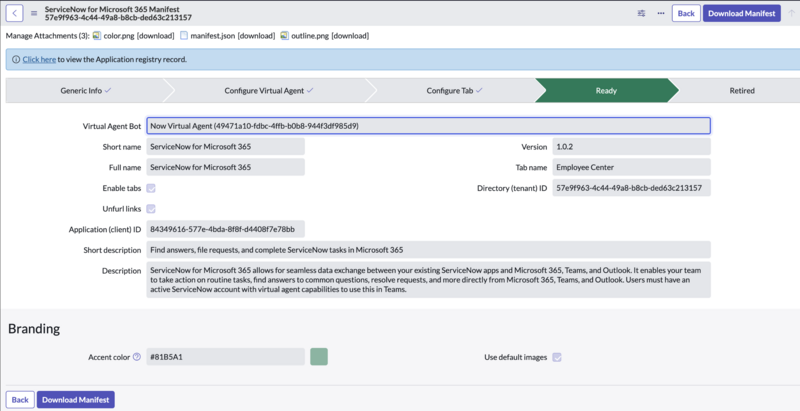Click the Directory (tenant) ID field
Screen dimensions: 800x411
point(631,188)
